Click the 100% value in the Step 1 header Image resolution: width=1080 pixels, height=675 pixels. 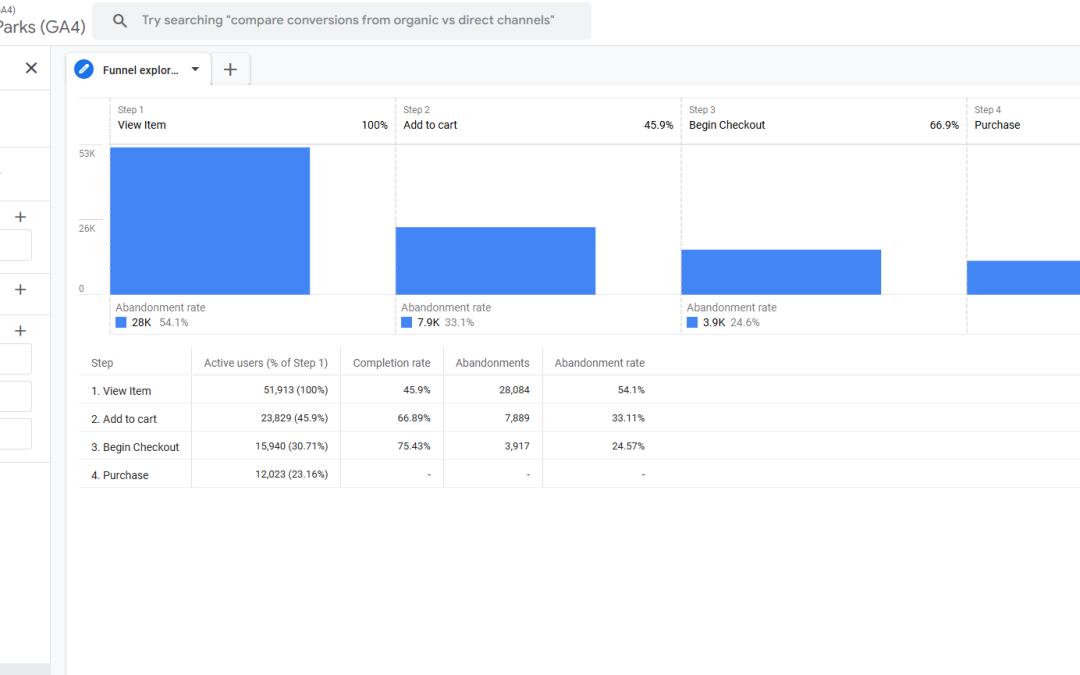(x=375, y=125)
